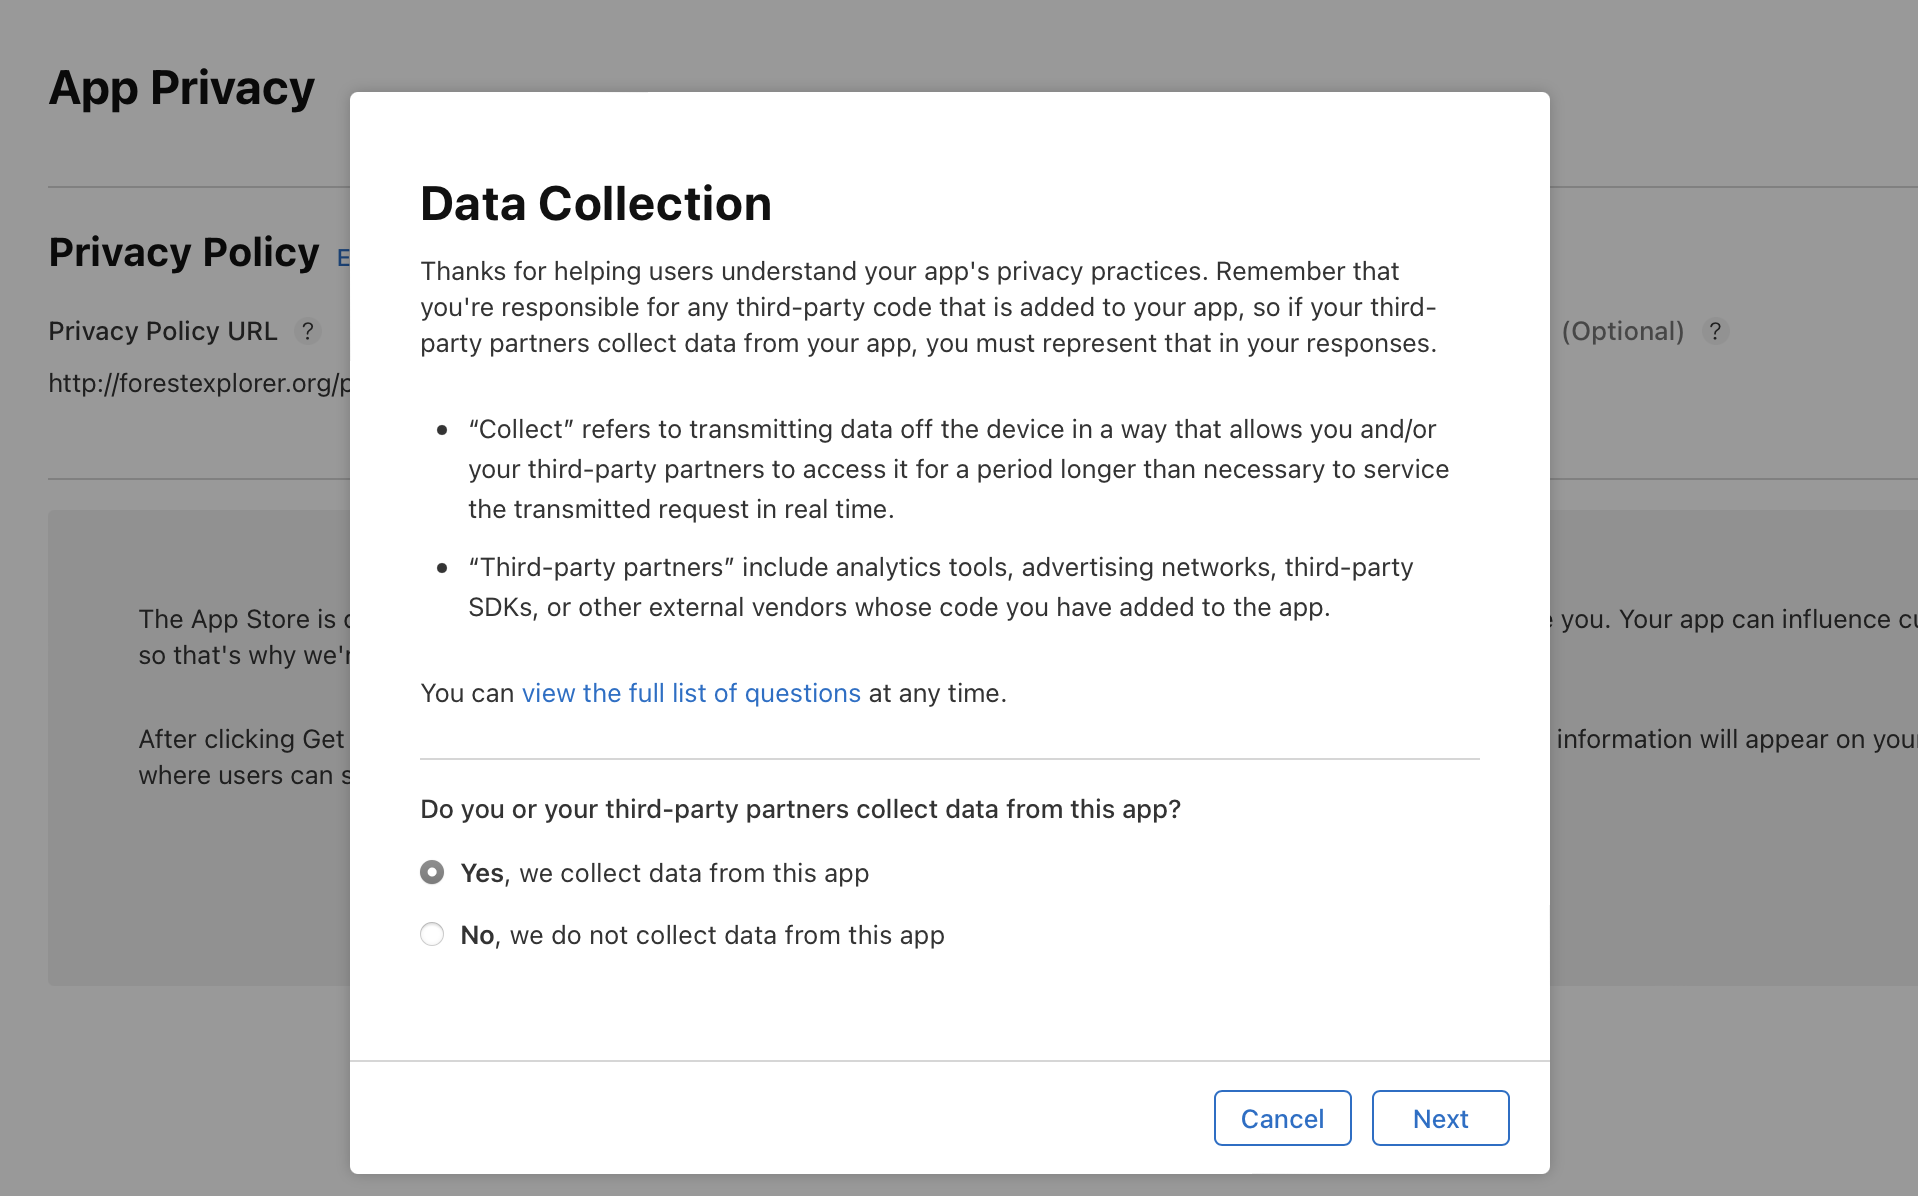The width and height of the screenshot is (1918, 1196).
Task: Open the full list of questions link
Action: (x=691, y=693)
